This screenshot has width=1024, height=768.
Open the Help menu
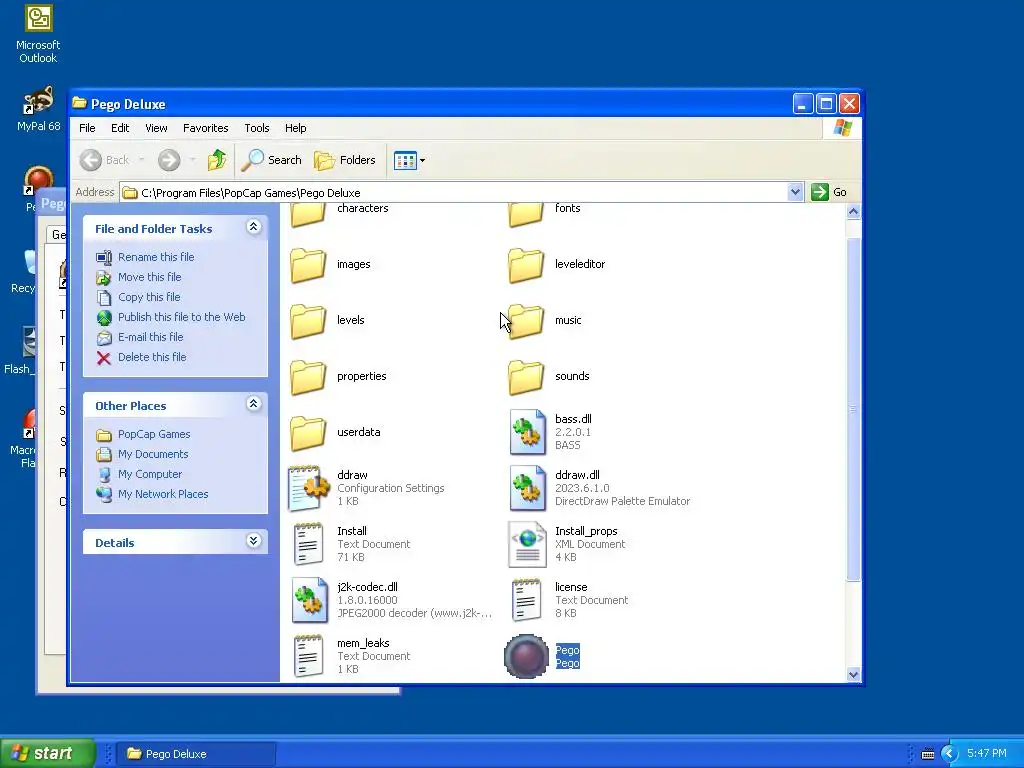[x=295, y=128]
